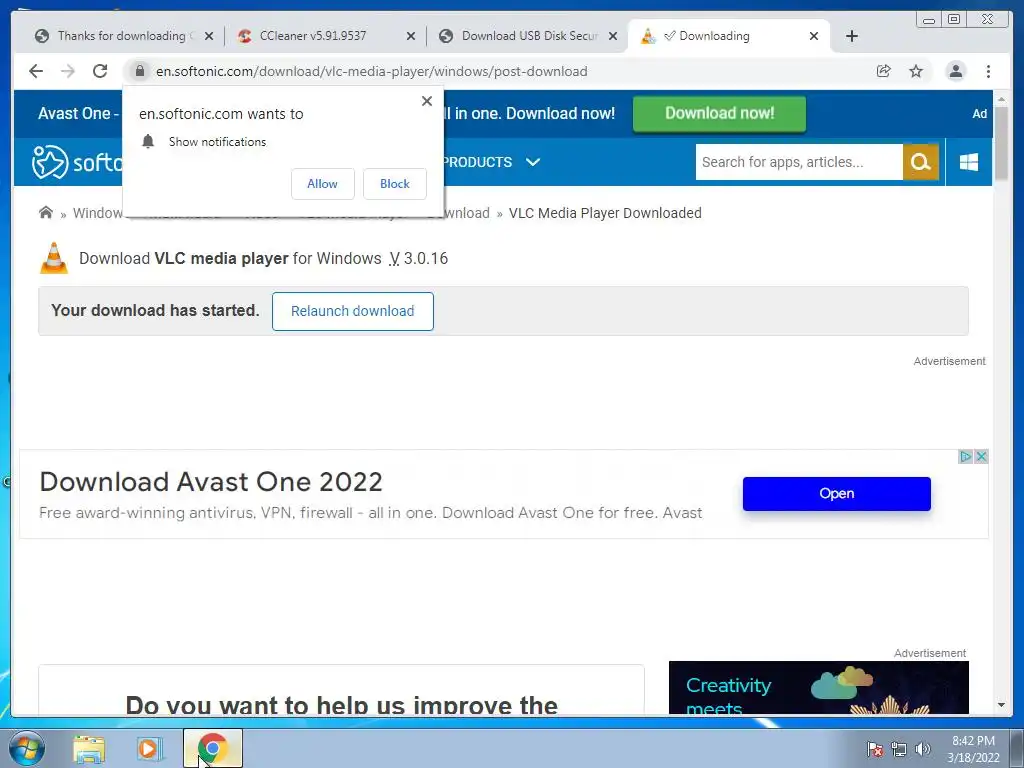This screenshot has height=768, width=1024.
Task: Click the Search for apps, articles field
Action: [x=799, y=162]
